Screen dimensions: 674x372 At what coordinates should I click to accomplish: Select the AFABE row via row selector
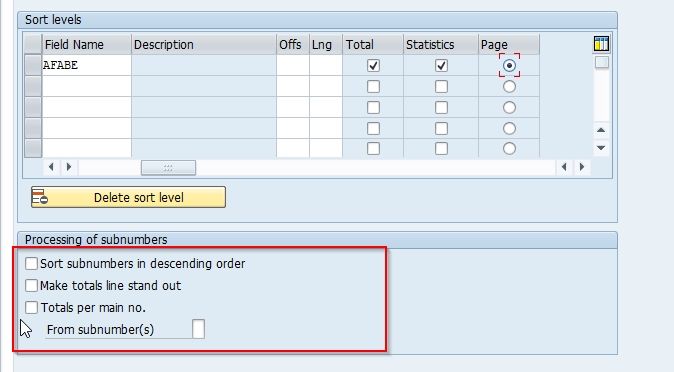[x=33, y=65]
